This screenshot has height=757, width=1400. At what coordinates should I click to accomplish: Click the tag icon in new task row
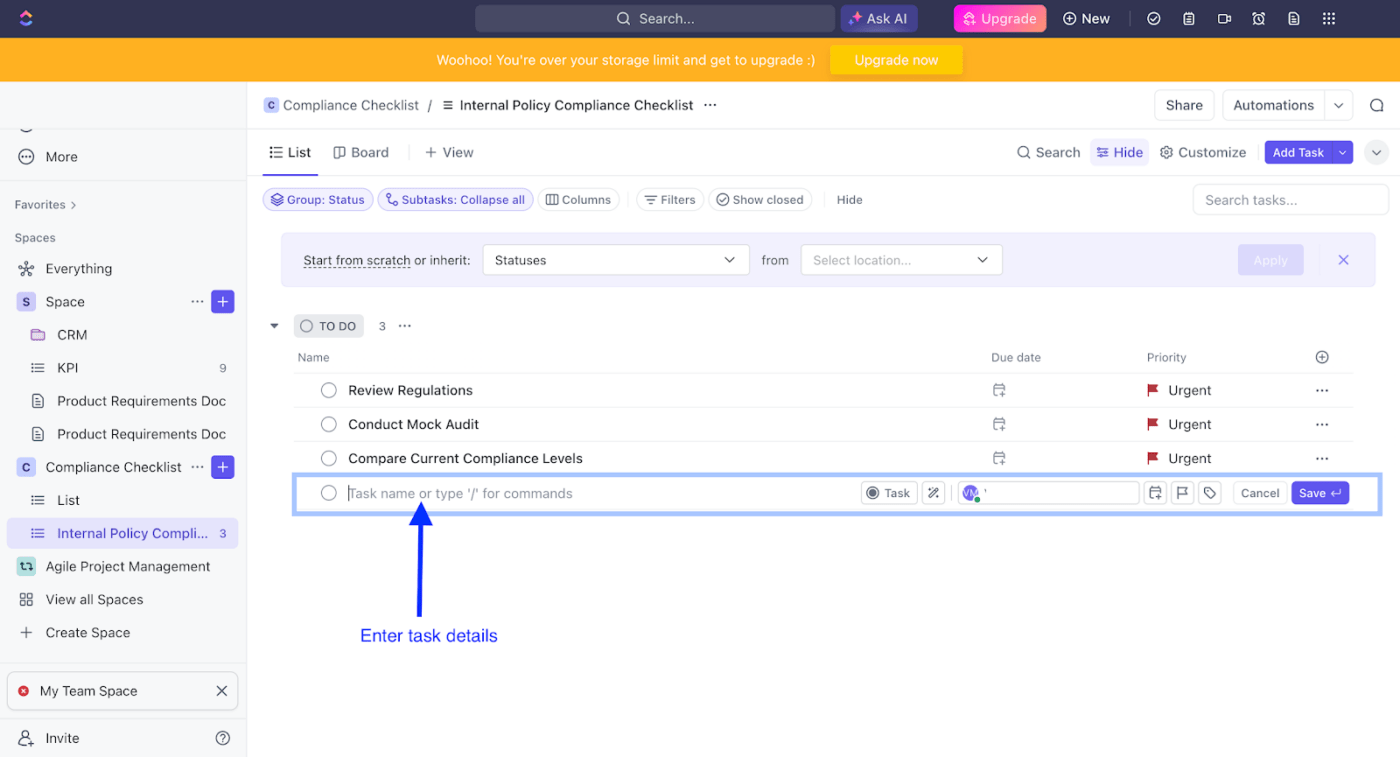pos(1210,493)
